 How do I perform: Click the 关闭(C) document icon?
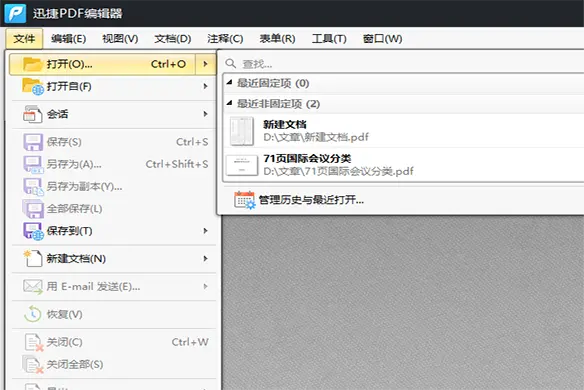(34, 342)
